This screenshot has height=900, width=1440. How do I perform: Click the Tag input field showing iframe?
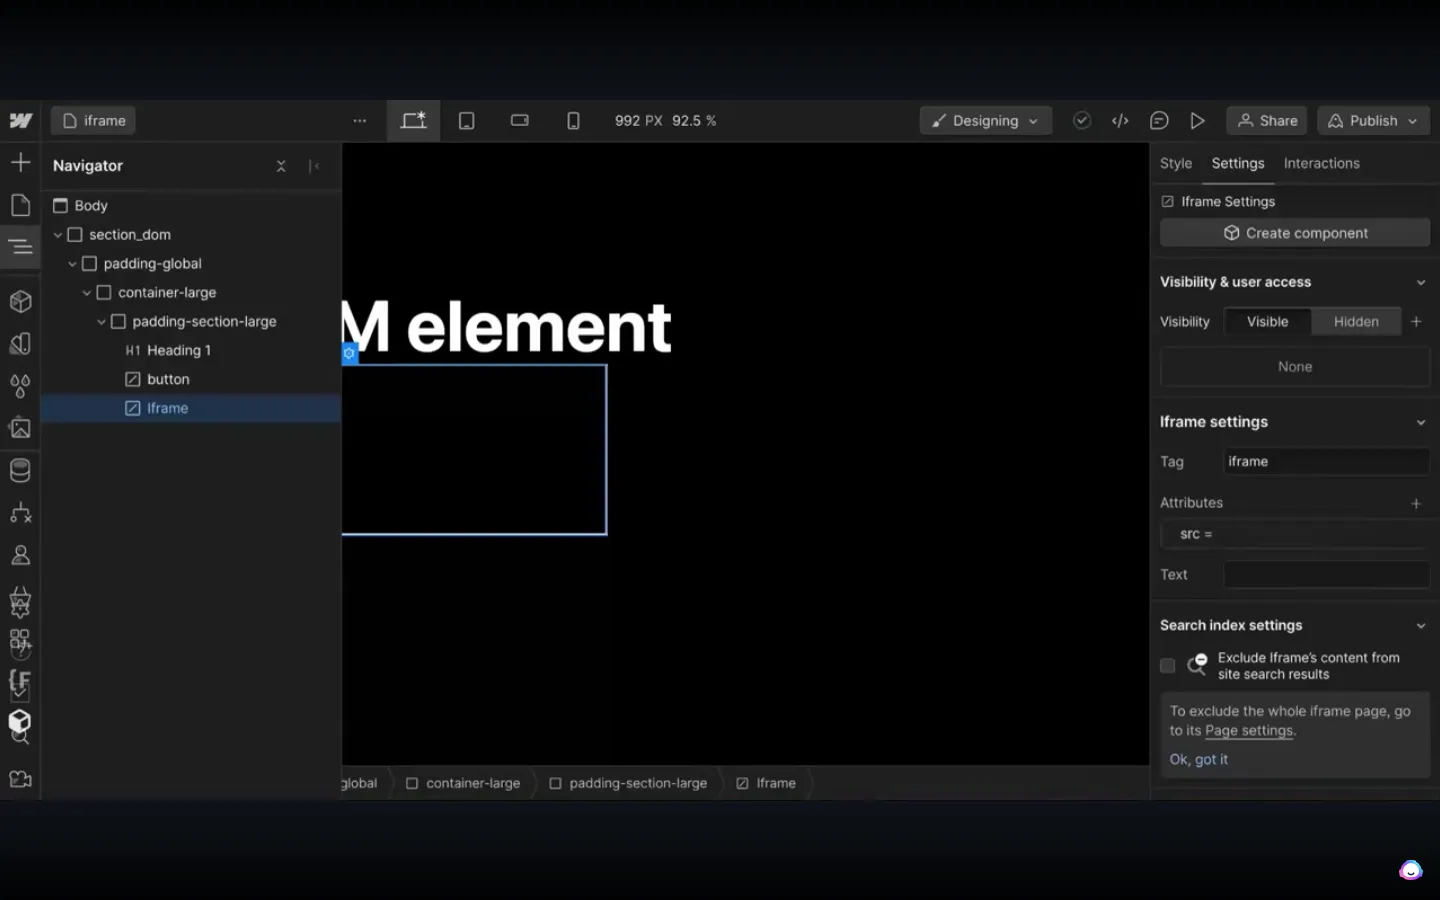pos(1326,462)
